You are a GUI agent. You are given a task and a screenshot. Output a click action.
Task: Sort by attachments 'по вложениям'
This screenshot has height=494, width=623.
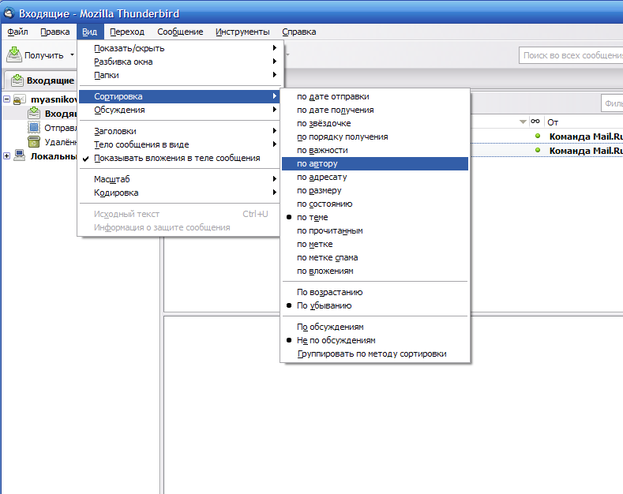(x=375, y=271)
